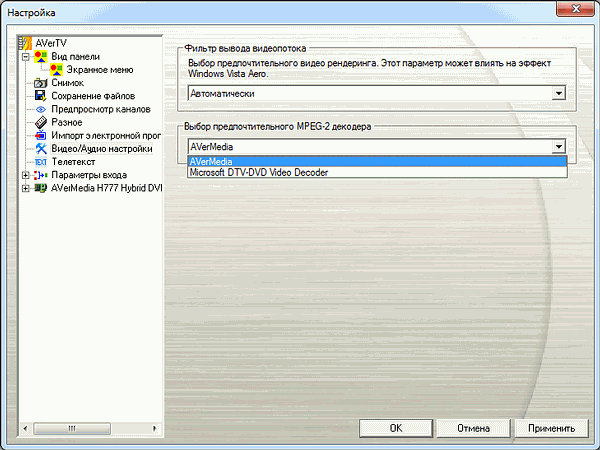600x450 pixels.
Task: Open the Сохранение файлов settings page
Action: pyautogui.click(x=93, y=96)
